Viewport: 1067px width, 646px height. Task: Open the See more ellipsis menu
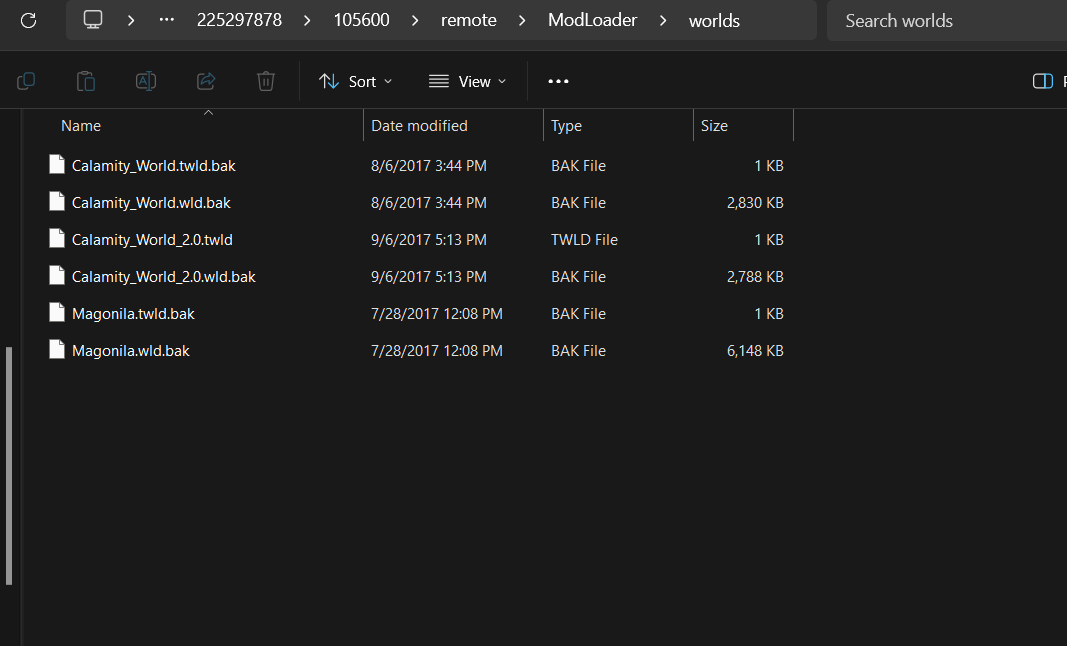click(x=558, y=81)
